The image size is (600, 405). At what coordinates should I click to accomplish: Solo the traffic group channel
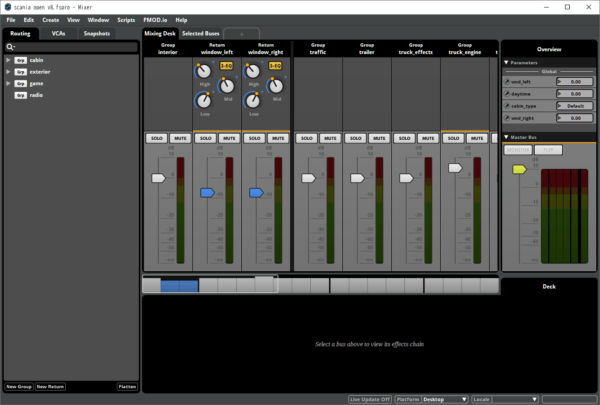click(x=306, y=138)
